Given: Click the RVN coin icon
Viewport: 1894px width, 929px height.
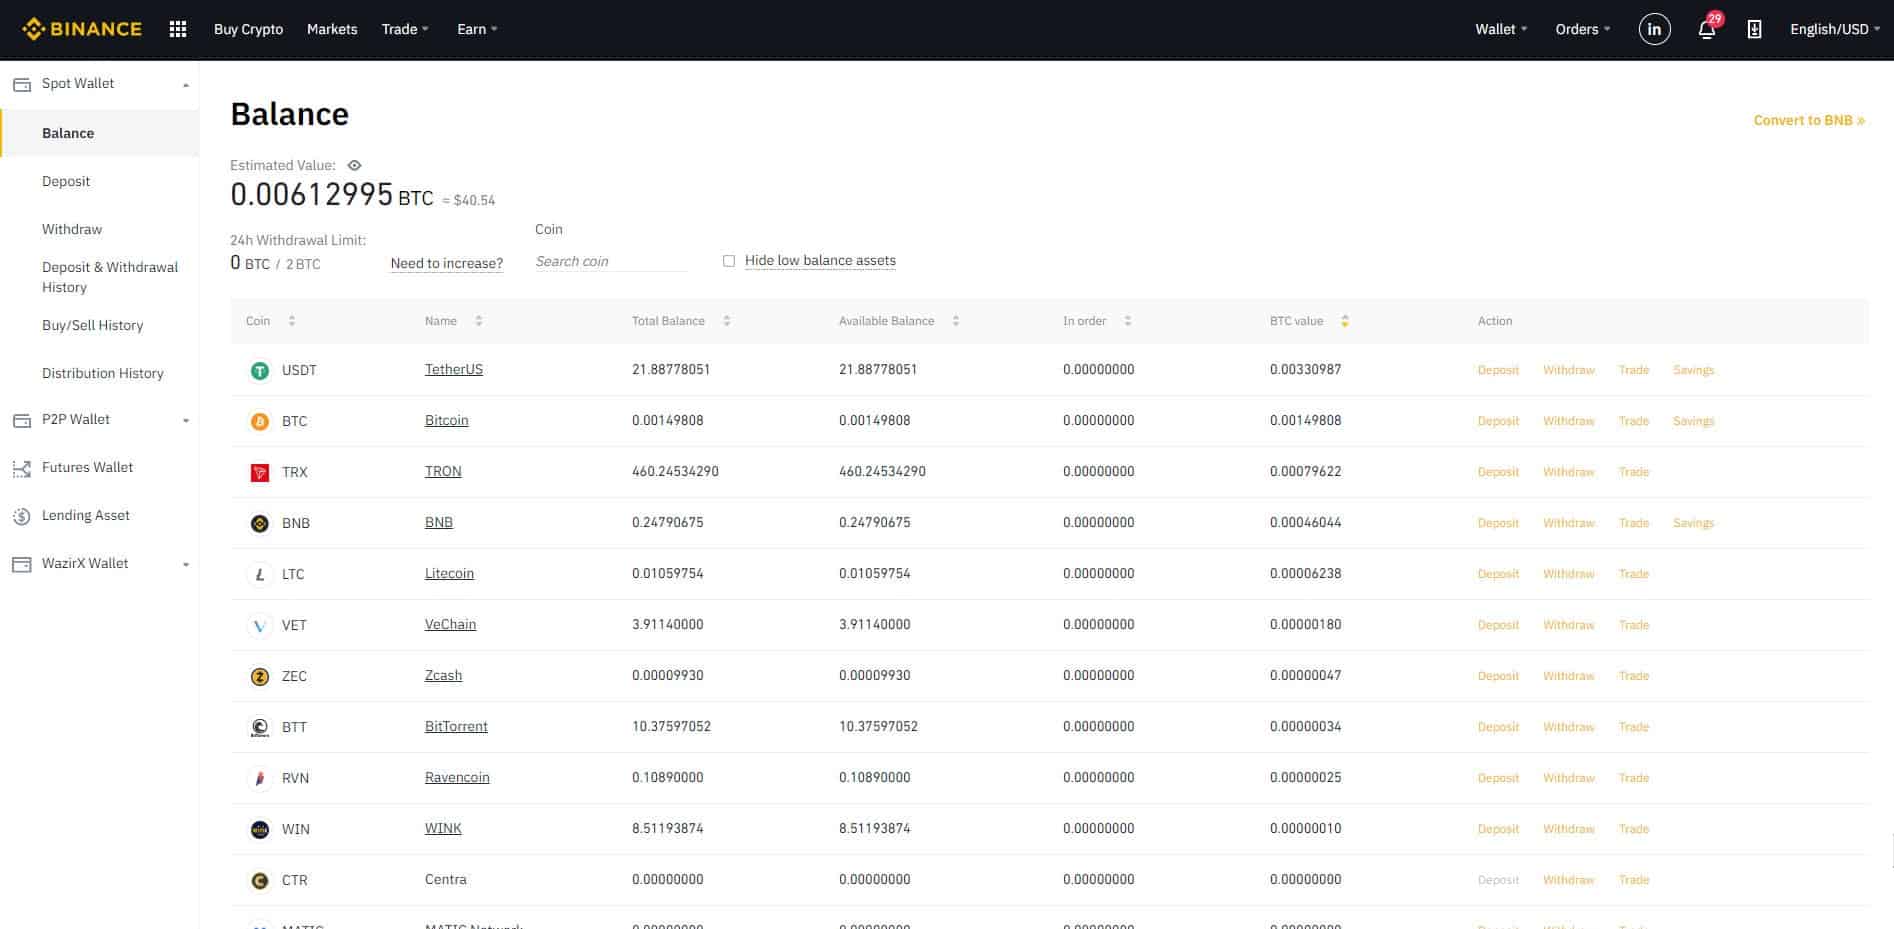Looking at the screenshot, I should point(260,779).
